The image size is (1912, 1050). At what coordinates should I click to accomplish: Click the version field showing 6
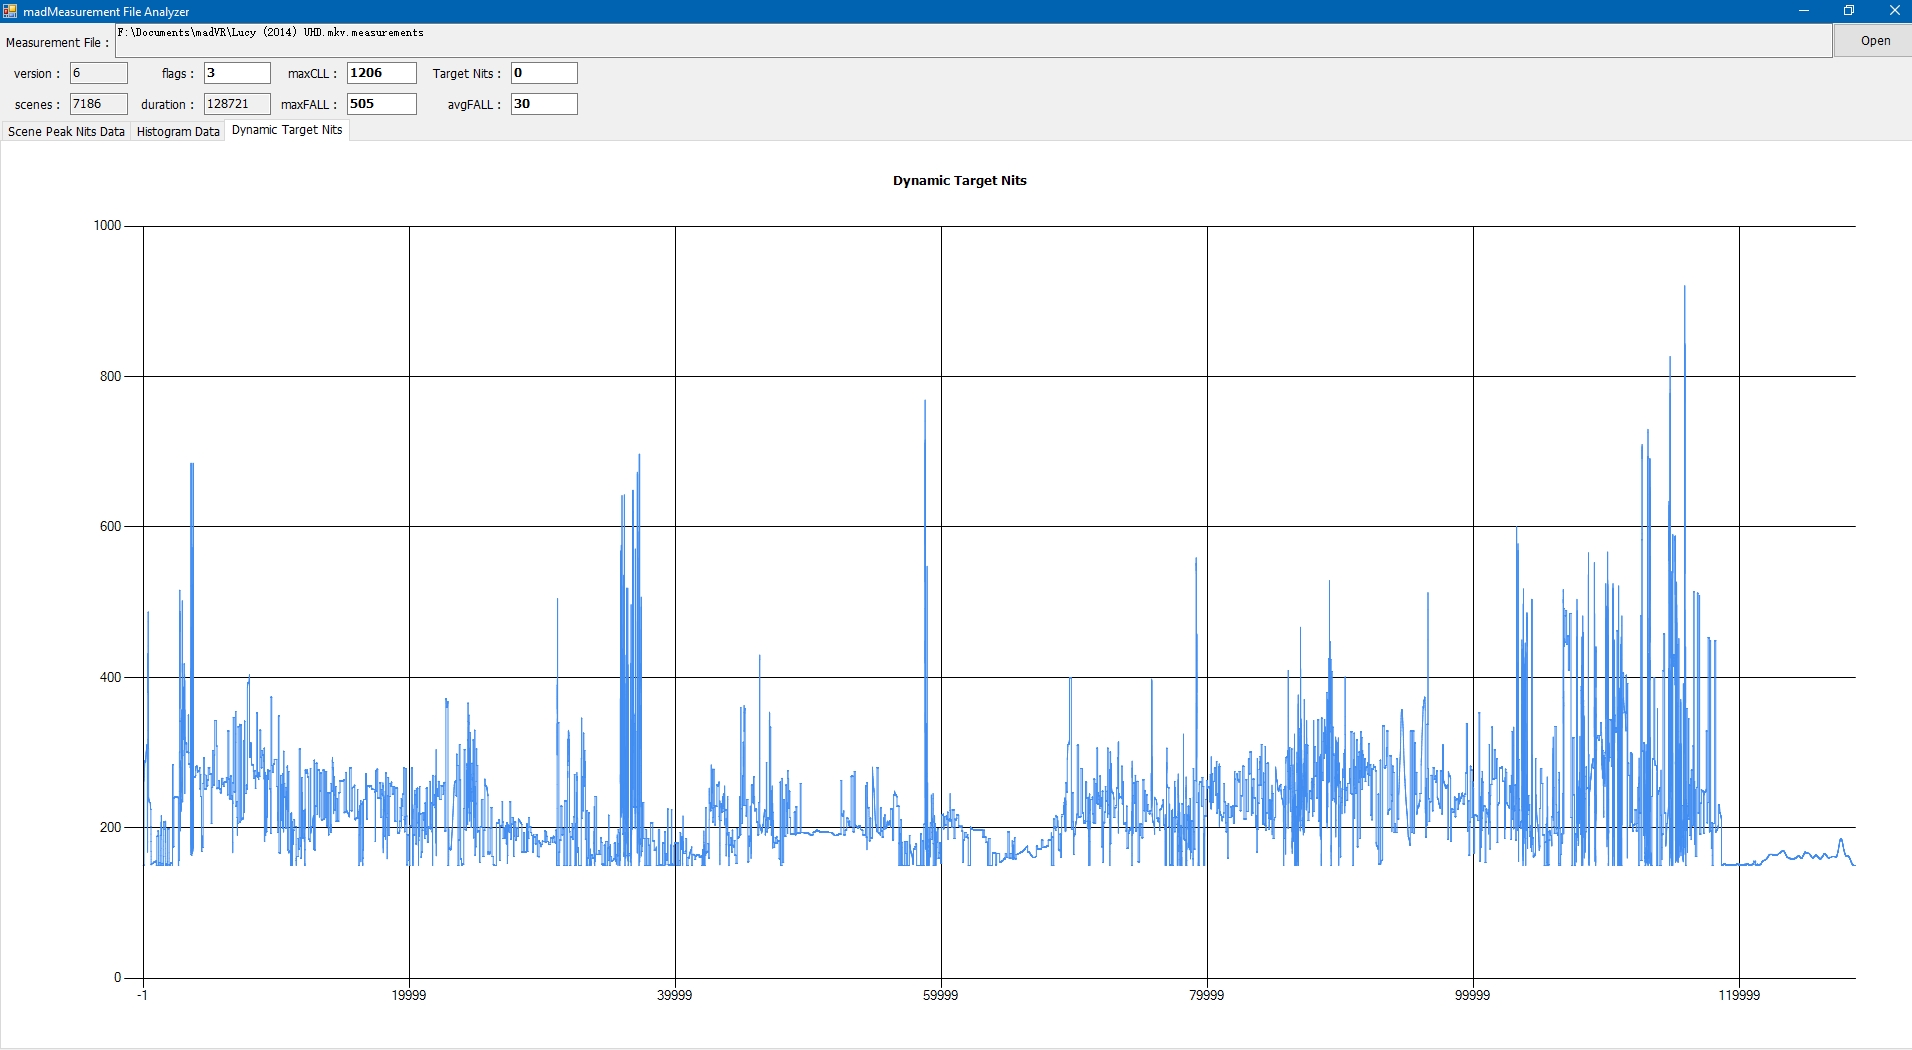(98, 73)
